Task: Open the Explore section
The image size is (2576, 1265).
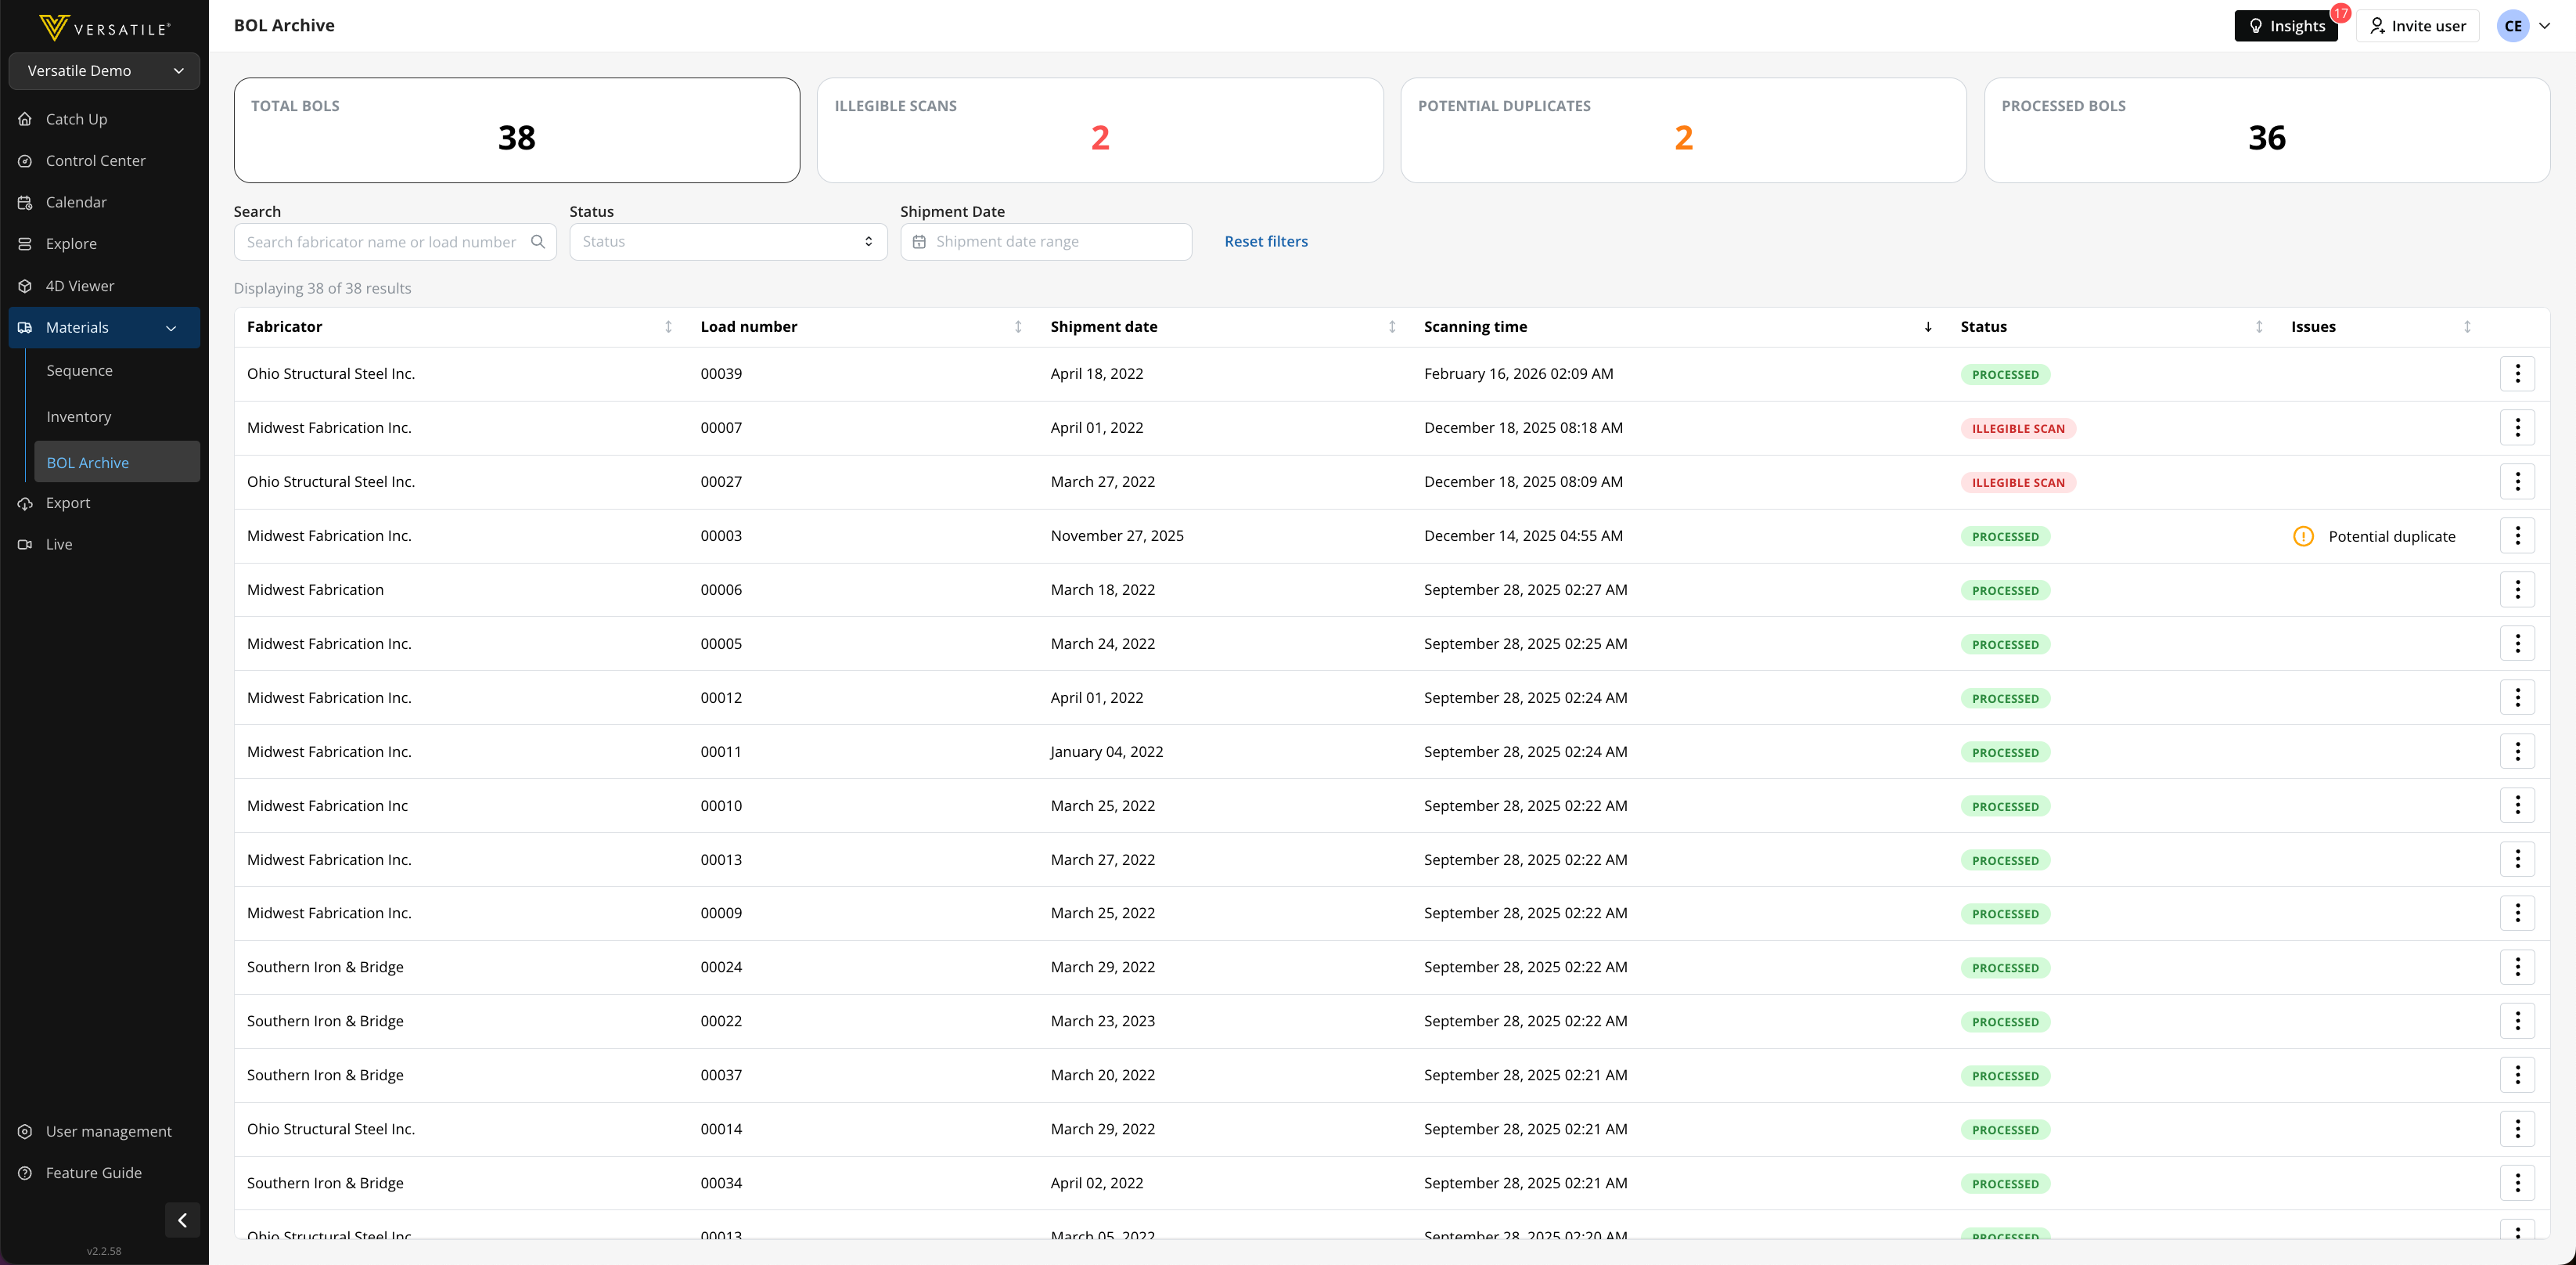Action: [x=104, y=244]
